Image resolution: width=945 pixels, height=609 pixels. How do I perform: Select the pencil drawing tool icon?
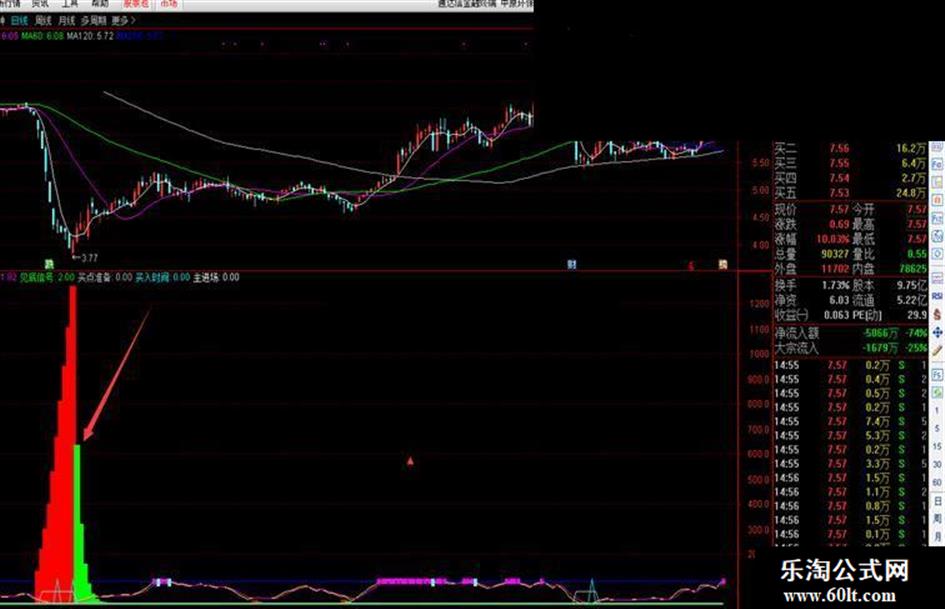click(937, 350)
